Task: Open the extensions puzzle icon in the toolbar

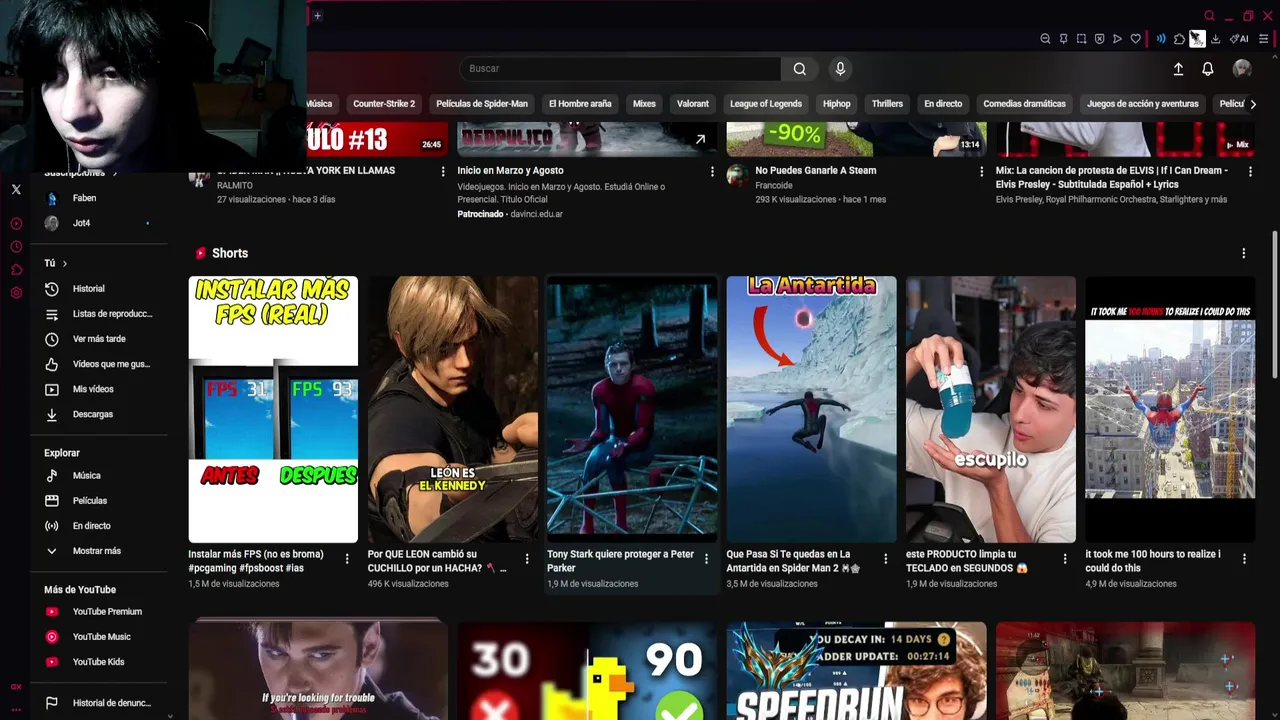Action: point(1179,39)
